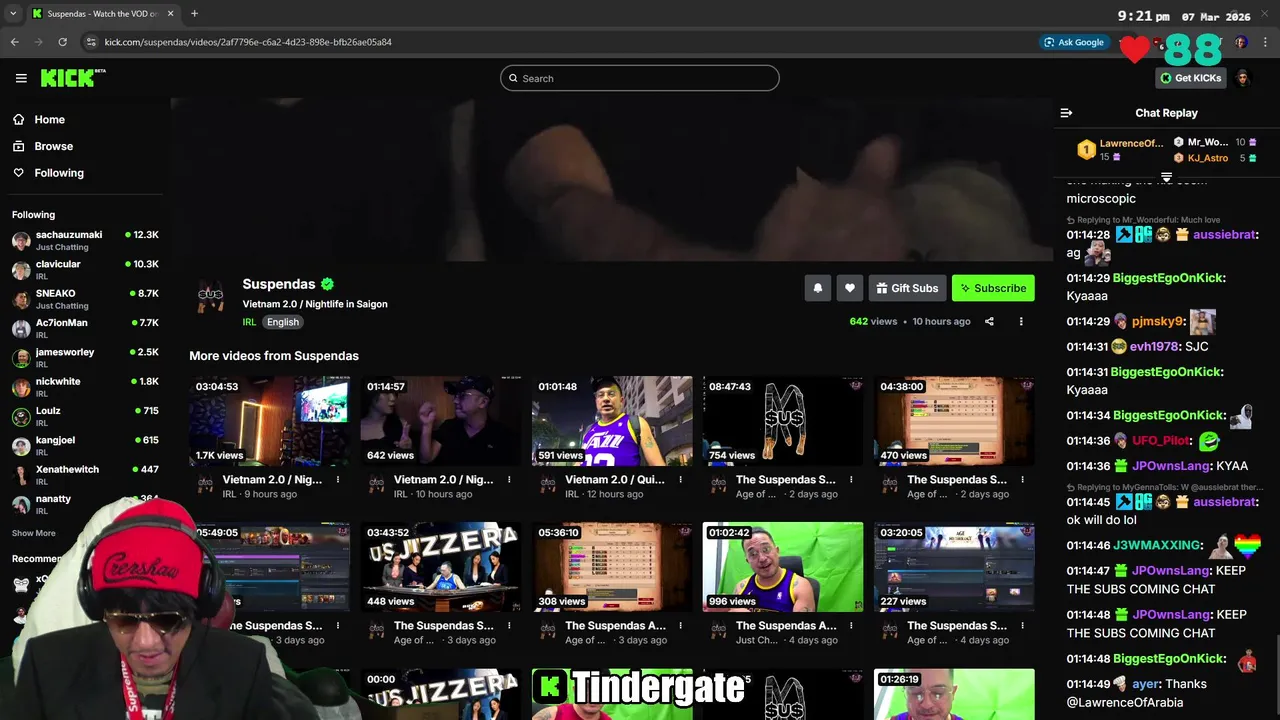Open the 04:38:00 video thumbnail
The height and width of the screenshot is (720, 1280).
(954, 421)
